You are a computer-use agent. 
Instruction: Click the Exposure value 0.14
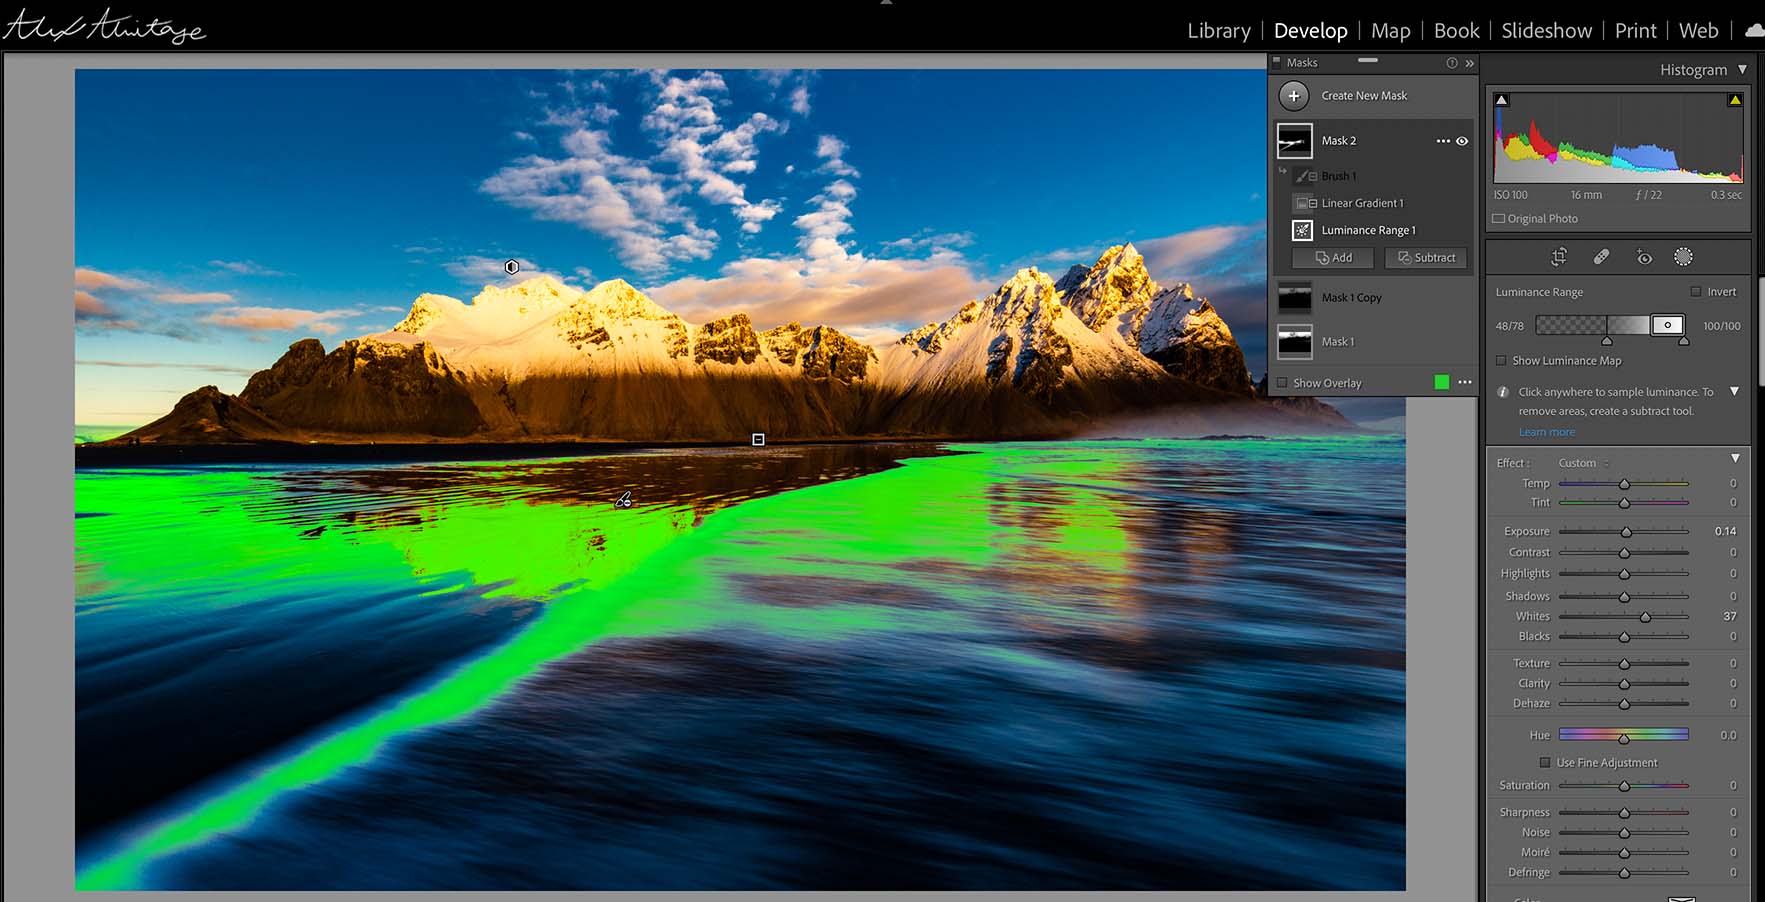(x=1725, y=532)
